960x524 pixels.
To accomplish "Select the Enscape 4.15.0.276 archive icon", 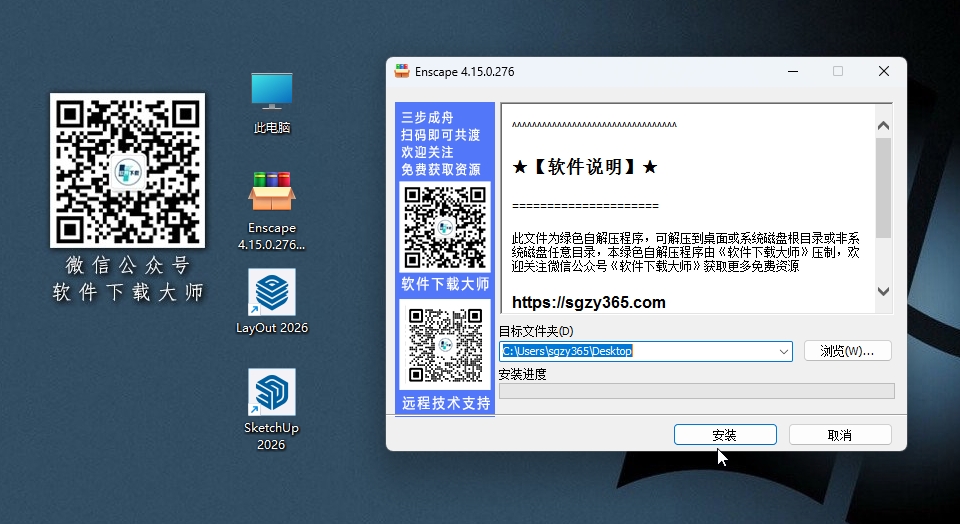I will (x=272, y=211).
